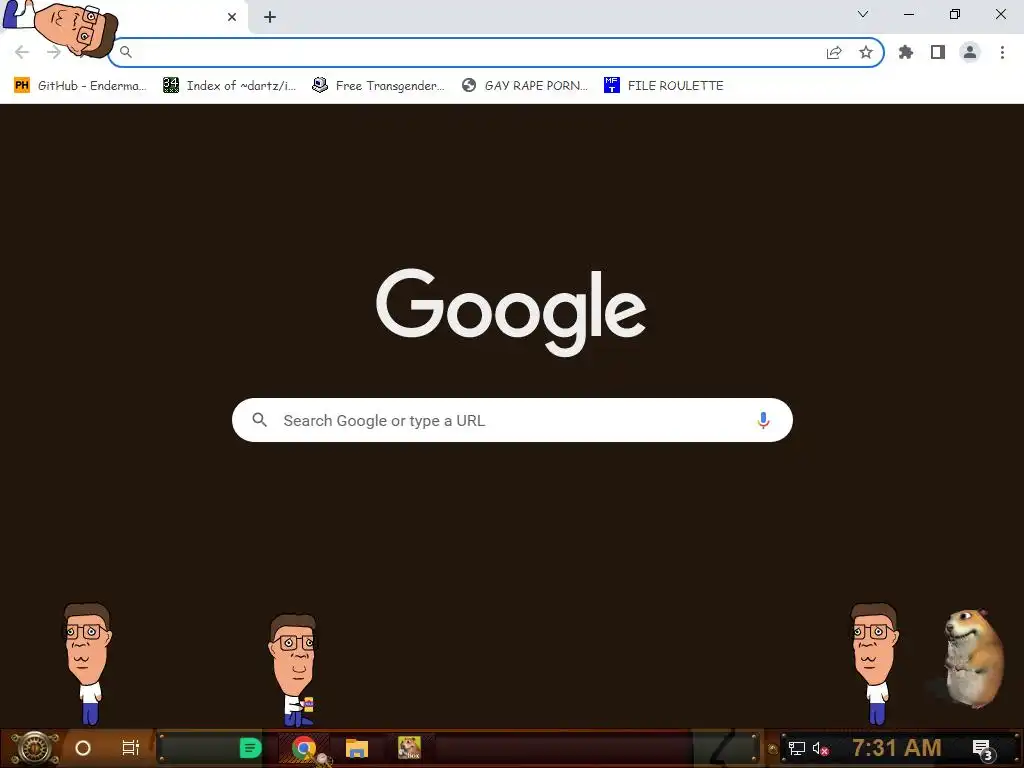Open the Extensions puzzle icon
The width and height of the screenshot is (1024, 768).
906,52
